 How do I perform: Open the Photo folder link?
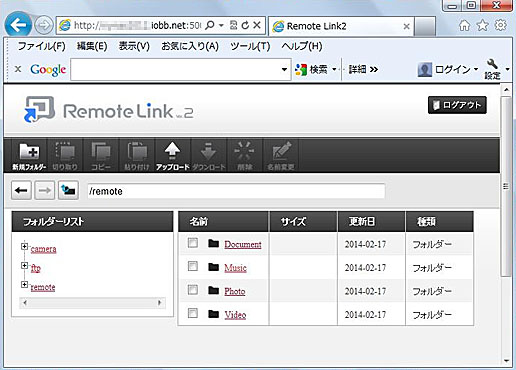(x=235, y=291)
